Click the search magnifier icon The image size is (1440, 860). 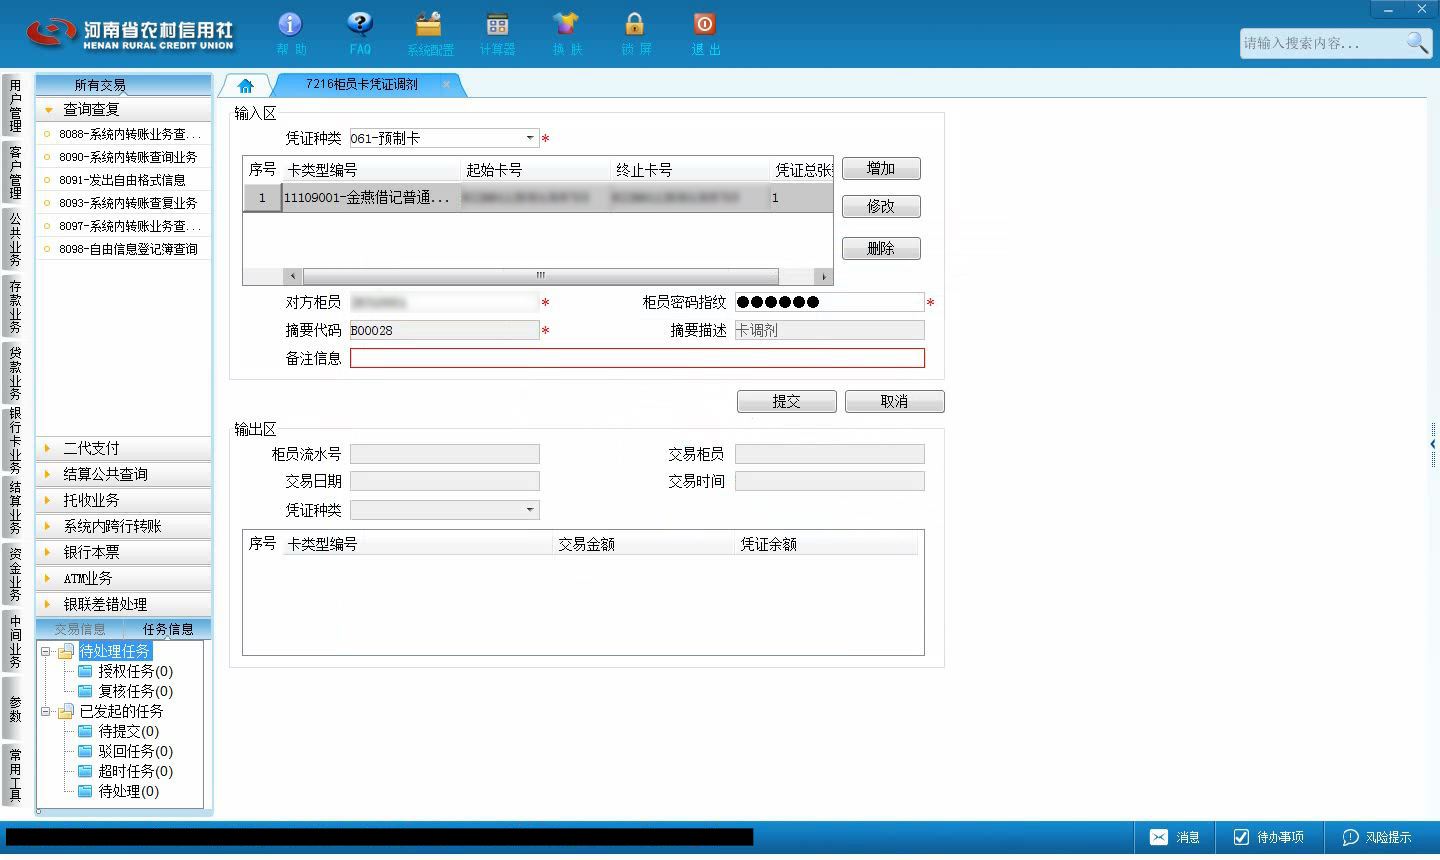tap(1417, 42)
